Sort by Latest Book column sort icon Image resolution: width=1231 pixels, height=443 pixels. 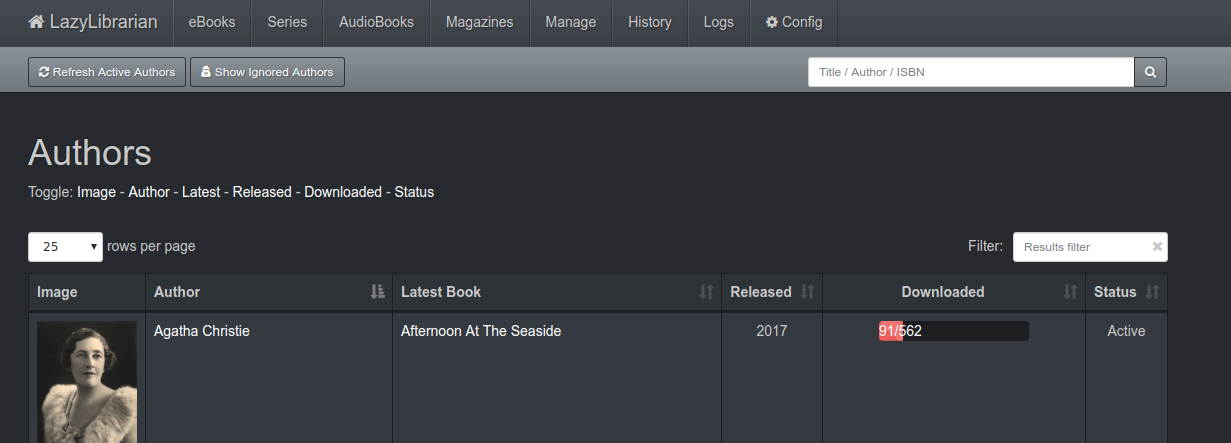pos(706,292)
